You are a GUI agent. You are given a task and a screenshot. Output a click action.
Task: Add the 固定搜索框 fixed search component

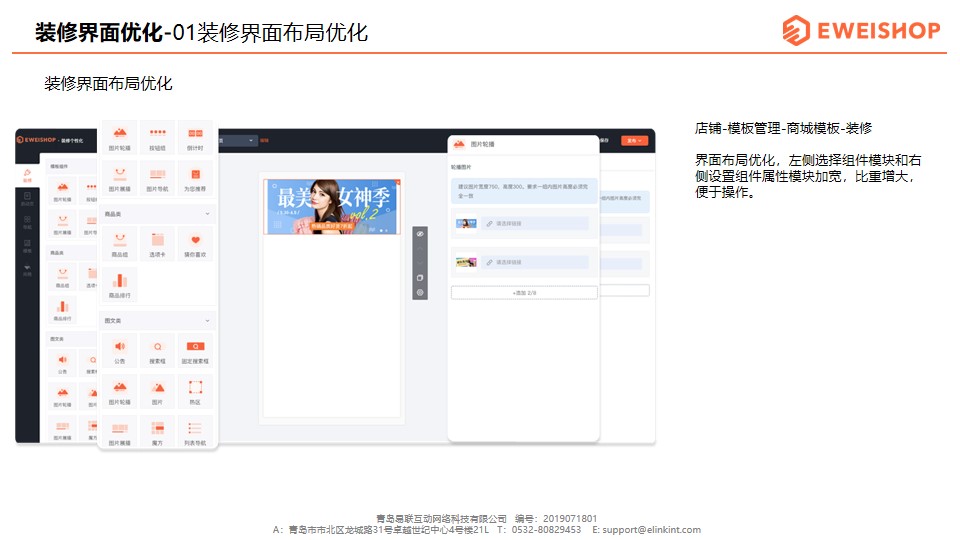pos(195,351)
